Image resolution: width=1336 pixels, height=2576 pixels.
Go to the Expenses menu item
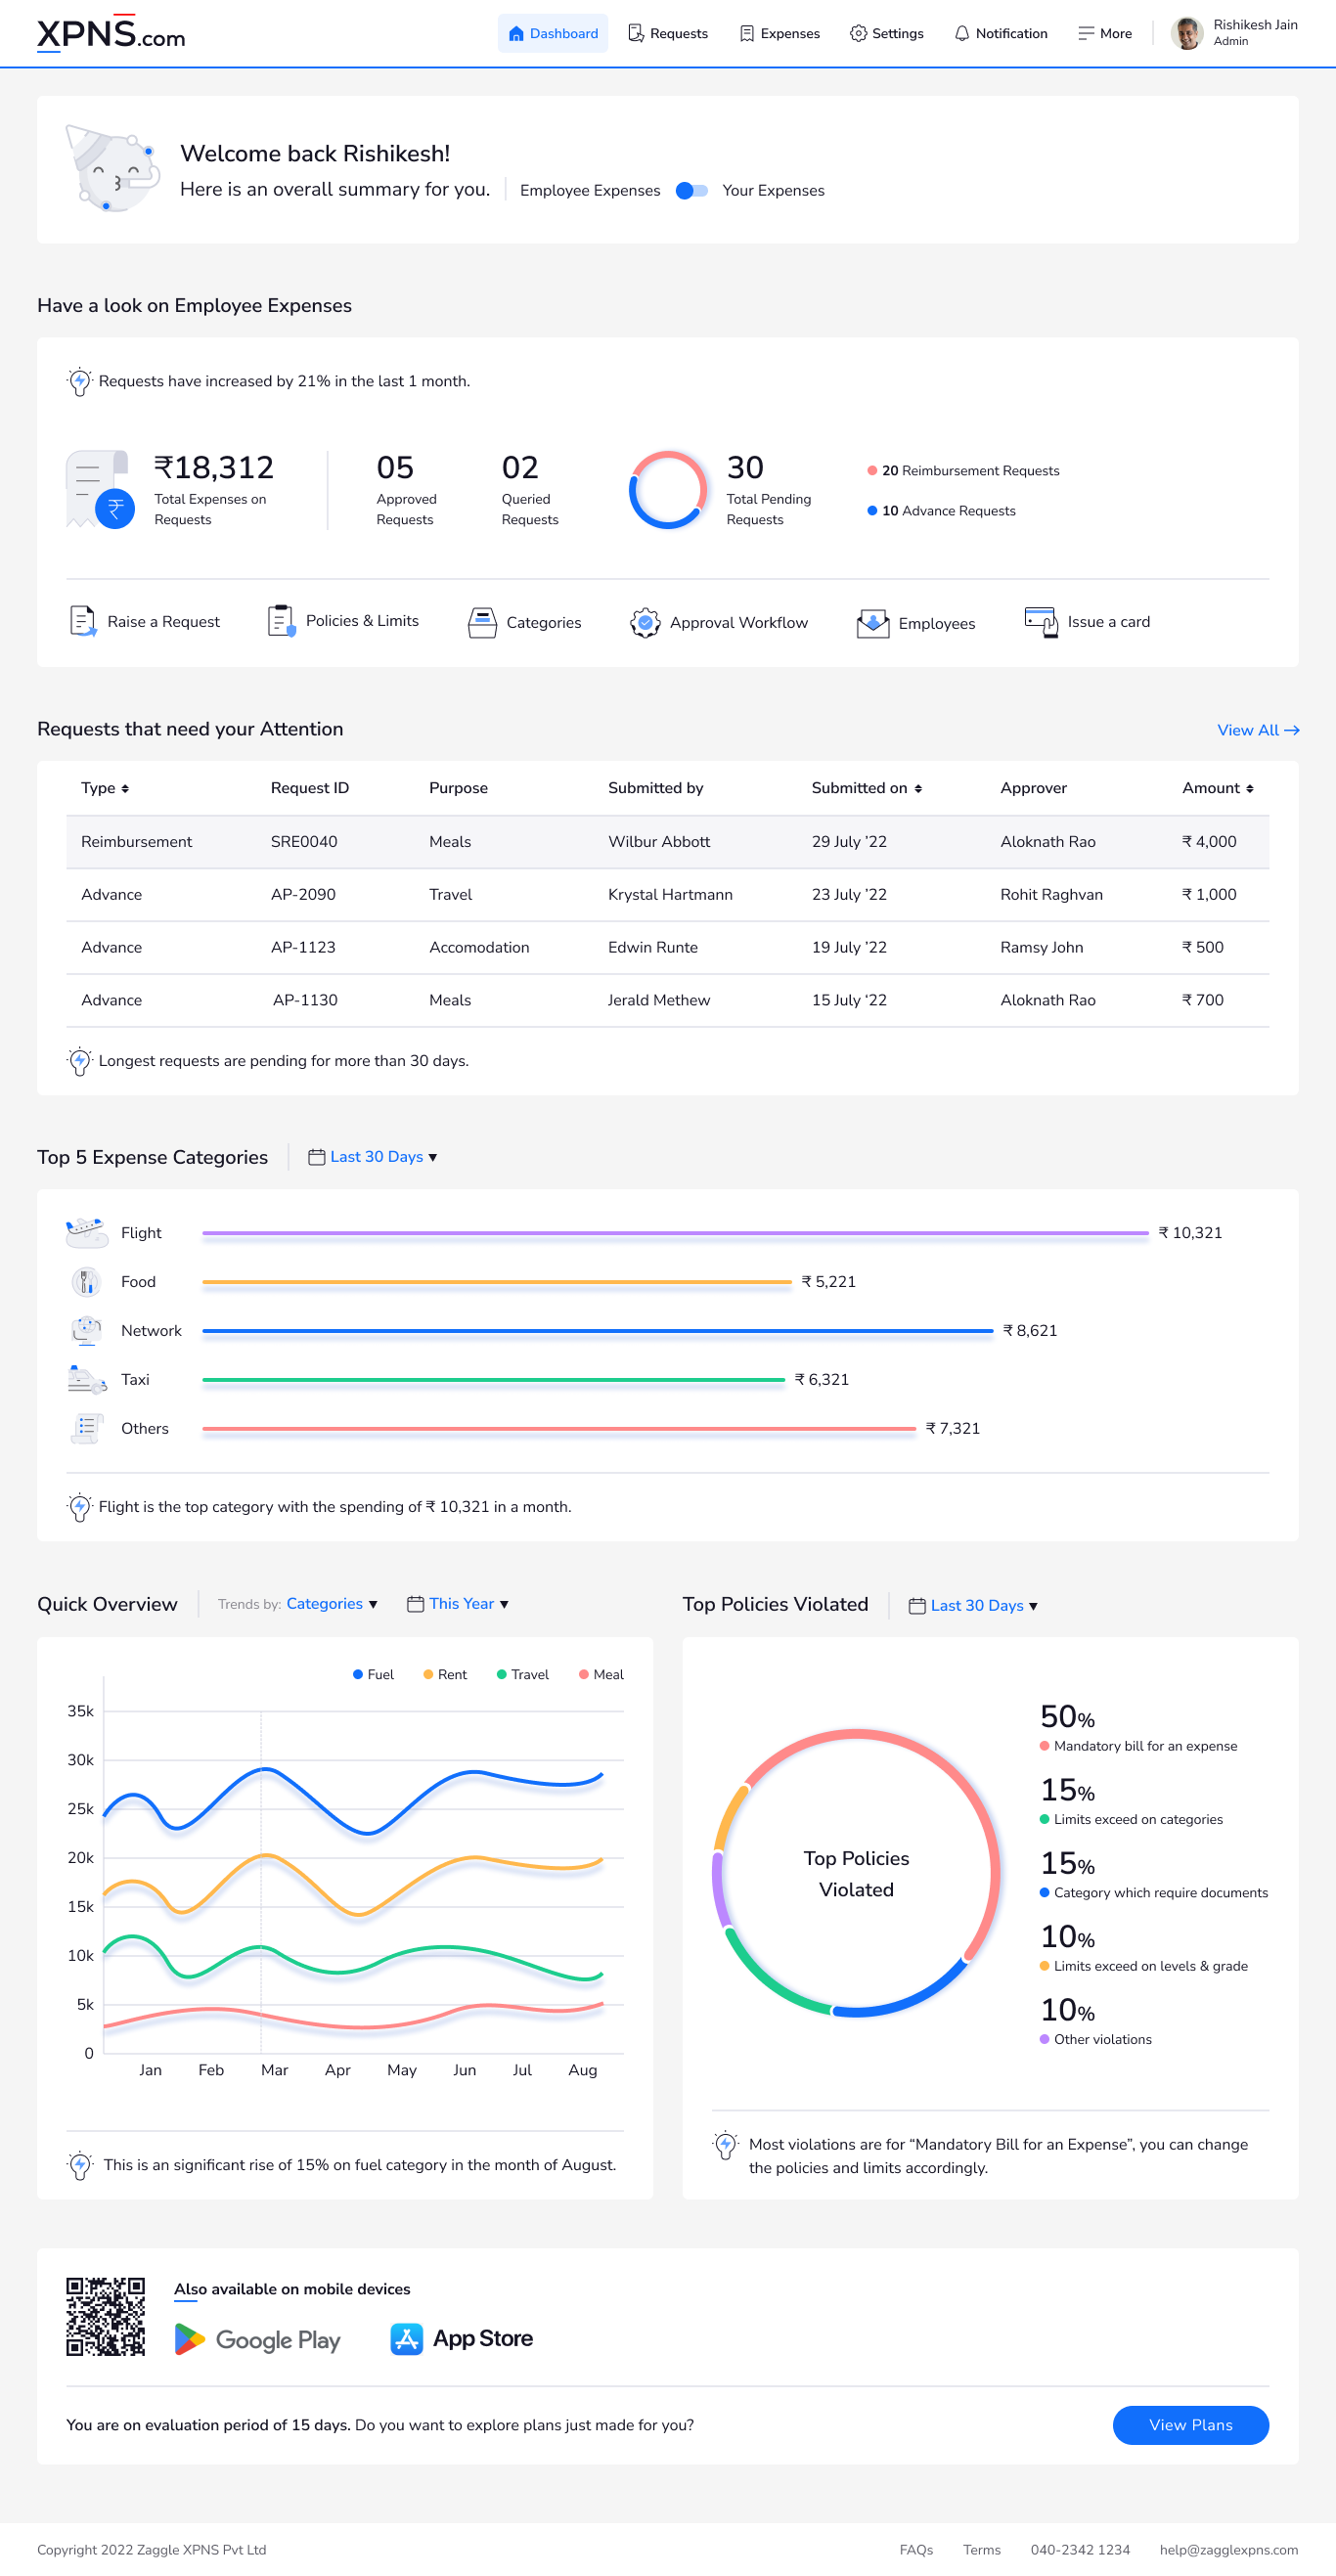tap(779, 33)
